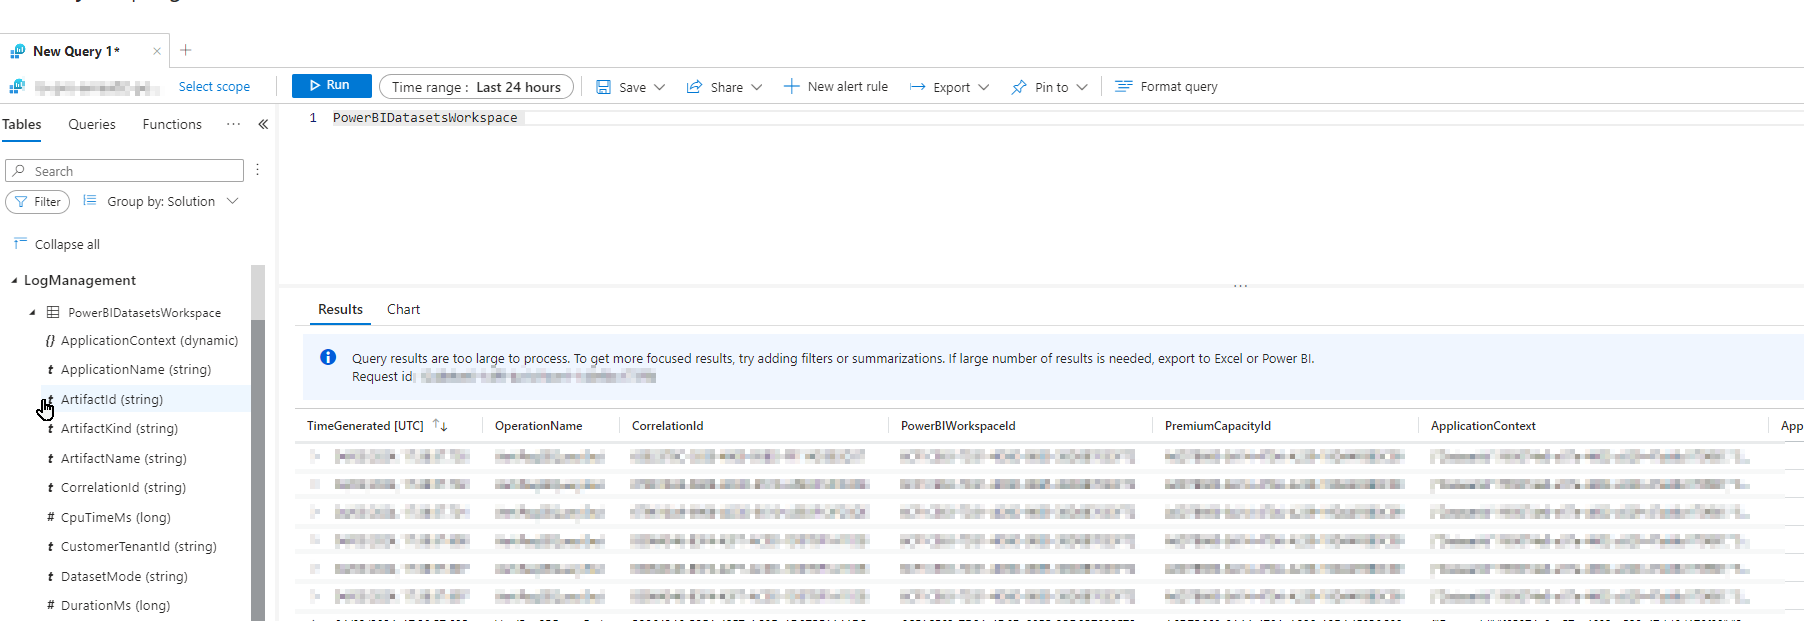
Task: Select ArtifactName (string) column
Action: [x=123, y=459]
